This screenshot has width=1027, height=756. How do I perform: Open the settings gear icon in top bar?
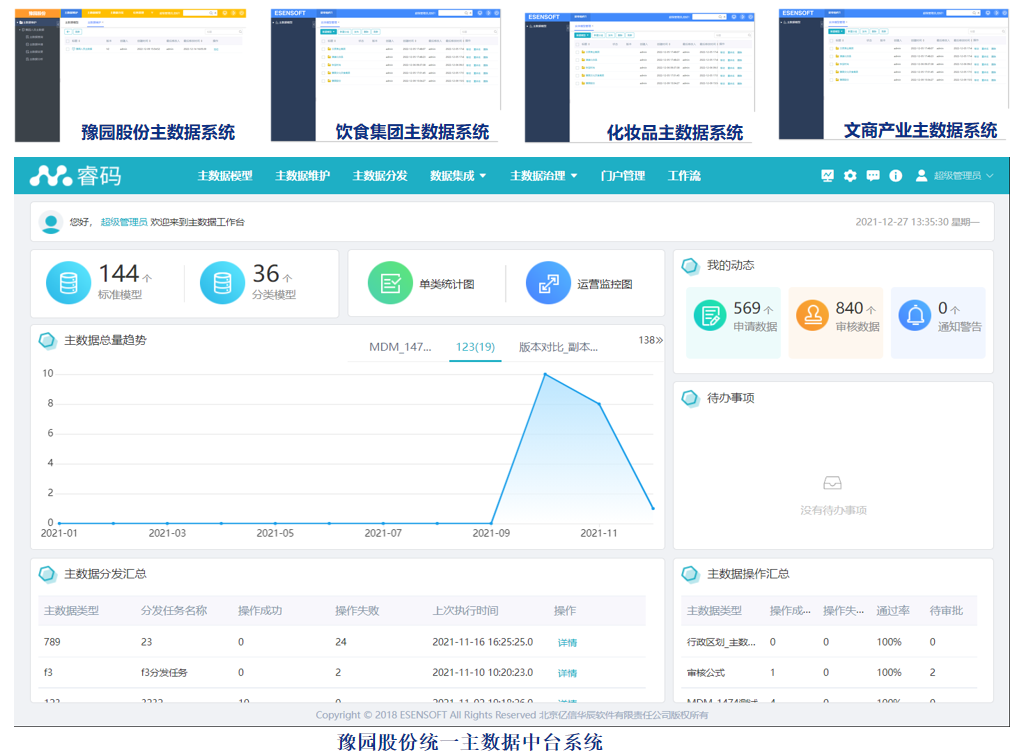pyautogui.click(x=850, y=176)
